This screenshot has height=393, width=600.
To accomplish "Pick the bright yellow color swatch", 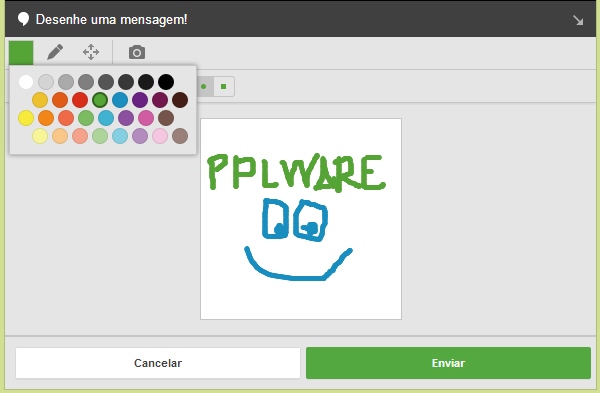I will (26, 118).
